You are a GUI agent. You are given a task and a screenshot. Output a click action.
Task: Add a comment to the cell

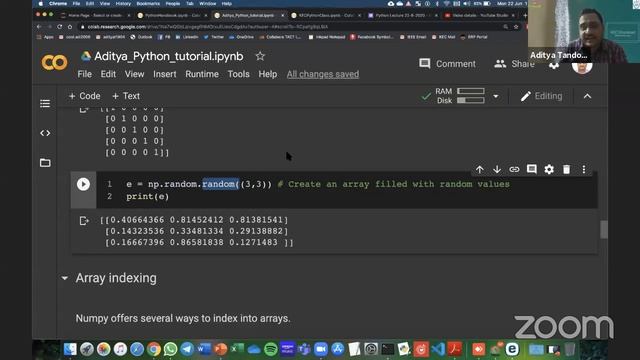(x=531, y=169)
